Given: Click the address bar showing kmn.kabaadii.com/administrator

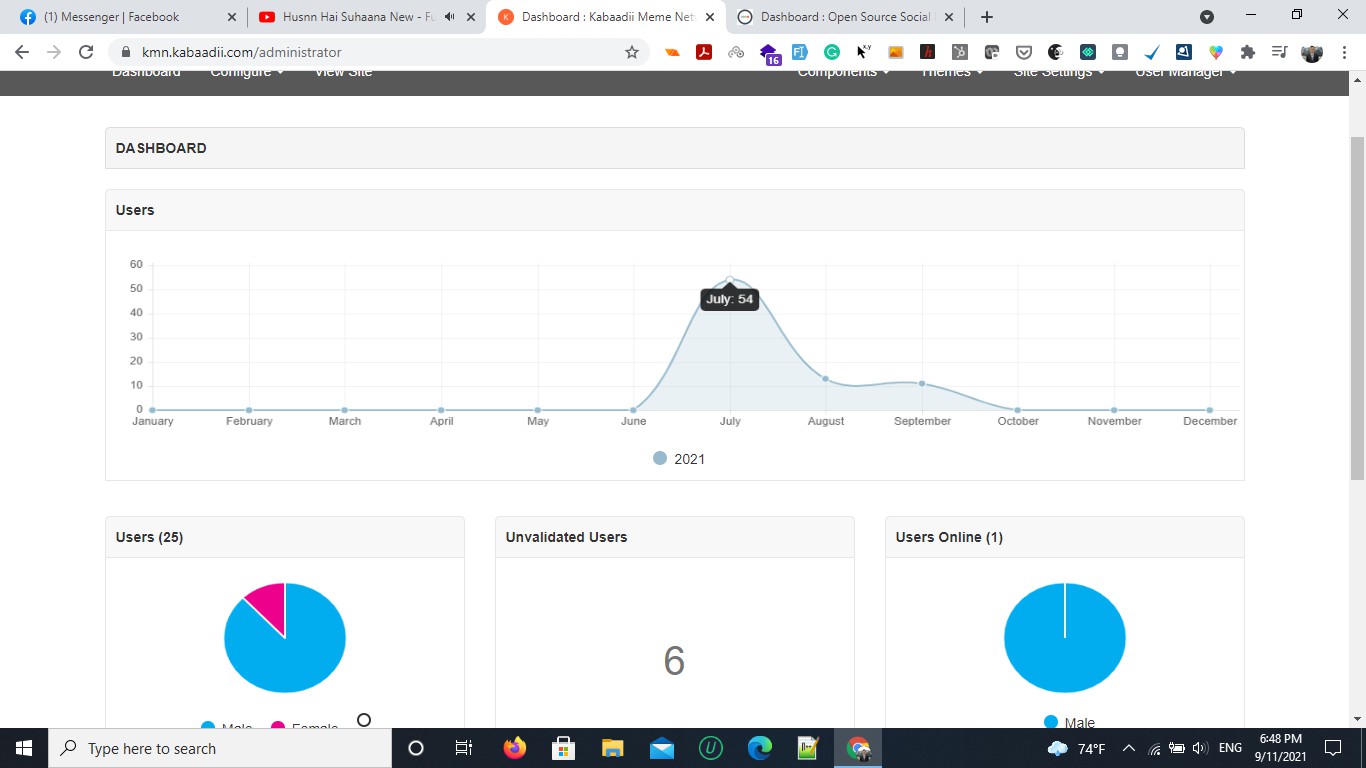Looking at the screenshot, I should click(x=380, y=52).
